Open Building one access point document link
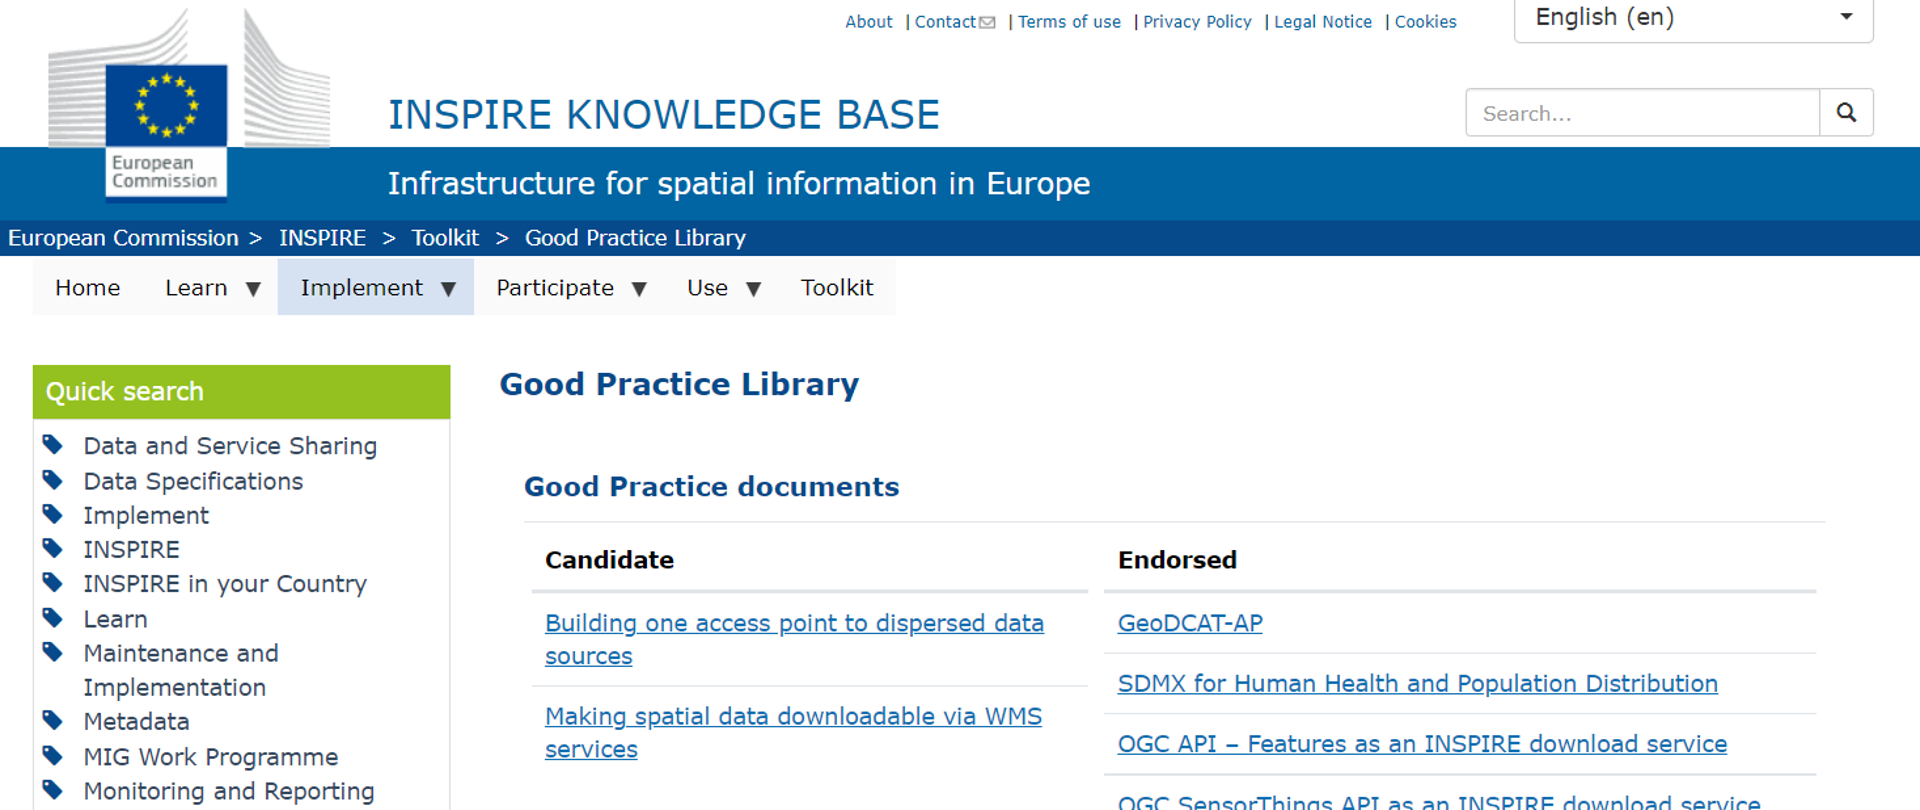This screenshot has width=1920, height=810. click(x=794, y=639)
